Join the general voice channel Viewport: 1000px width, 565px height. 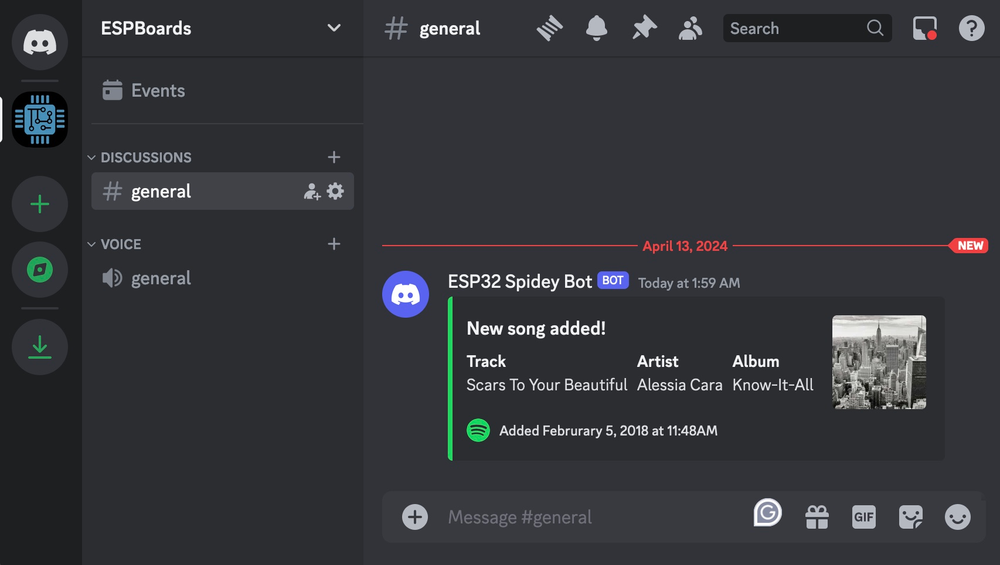click(160, 278)
